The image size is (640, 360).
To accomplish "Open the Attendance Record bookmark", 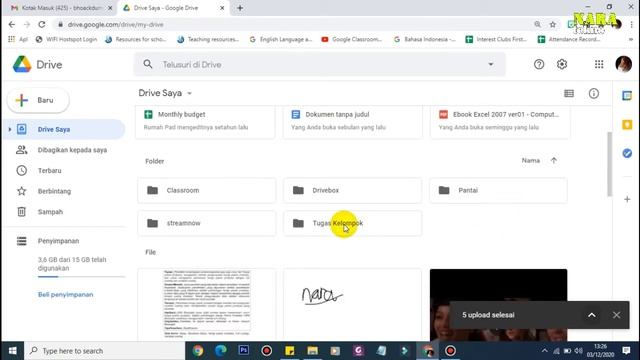I will coord(569,39).
